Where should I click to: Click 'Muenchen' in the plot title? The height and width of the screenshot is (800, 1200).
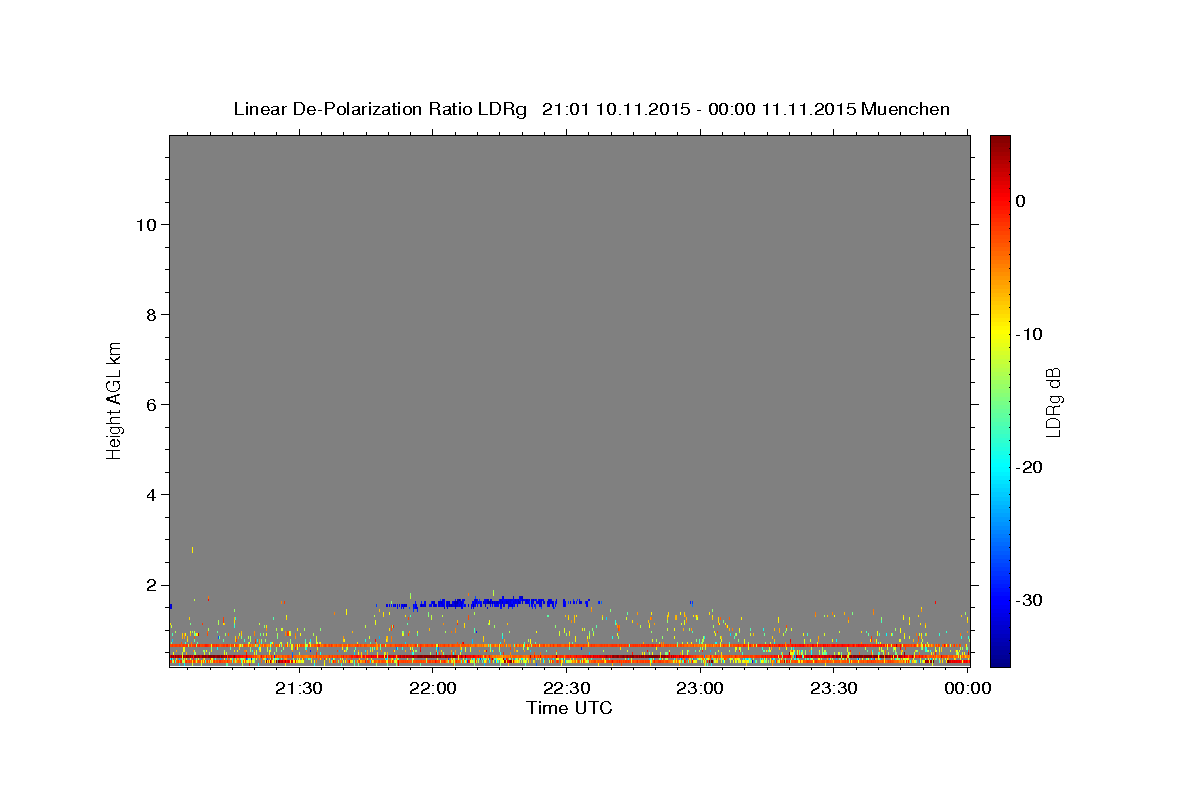click(x=905, y=109)
